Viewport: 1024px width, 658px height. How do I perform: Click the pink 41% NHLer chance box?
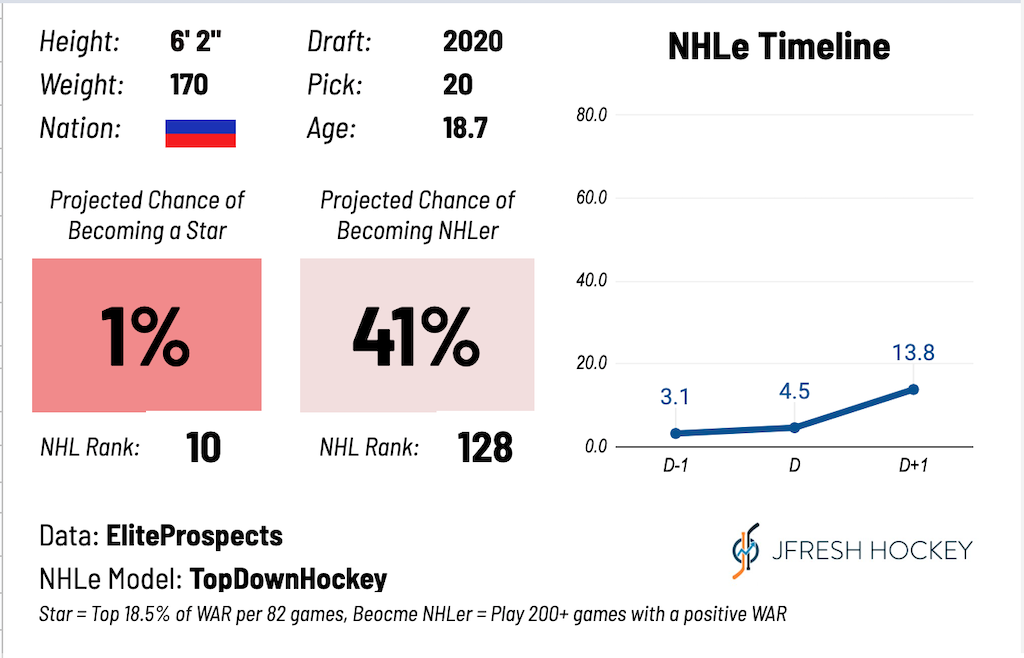417,335
